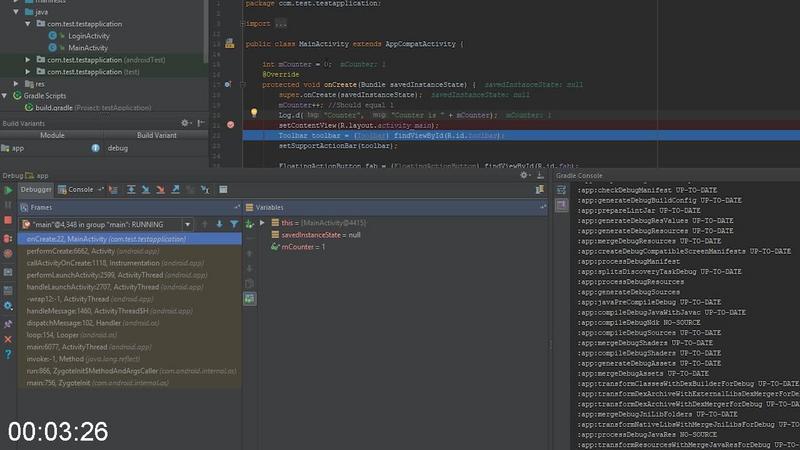Expand the folded import statement
The height and width of the screenshot is (450, 800).
(243, 23)
